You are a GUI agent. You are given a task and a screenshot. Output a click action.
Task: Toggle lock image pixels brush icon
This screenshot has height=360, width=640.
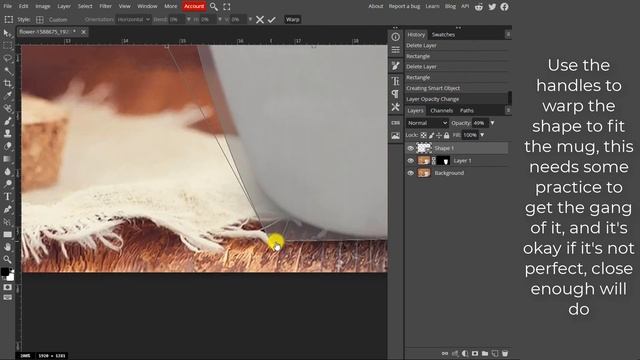[431, 135]
